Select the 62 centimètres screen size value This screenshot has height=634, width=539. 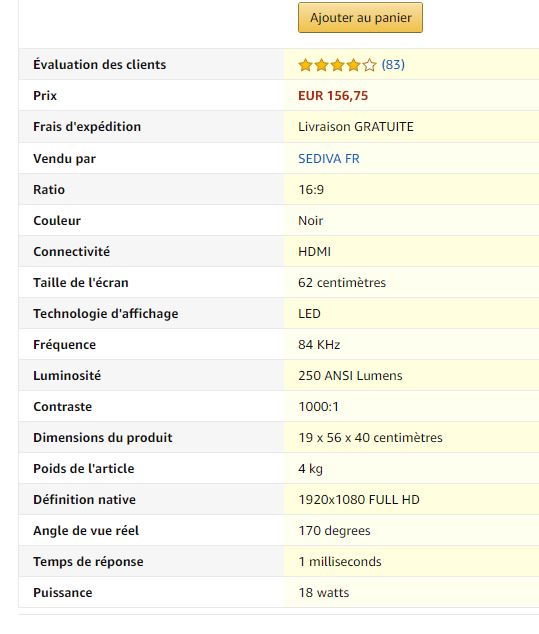(x=342, y=283)
